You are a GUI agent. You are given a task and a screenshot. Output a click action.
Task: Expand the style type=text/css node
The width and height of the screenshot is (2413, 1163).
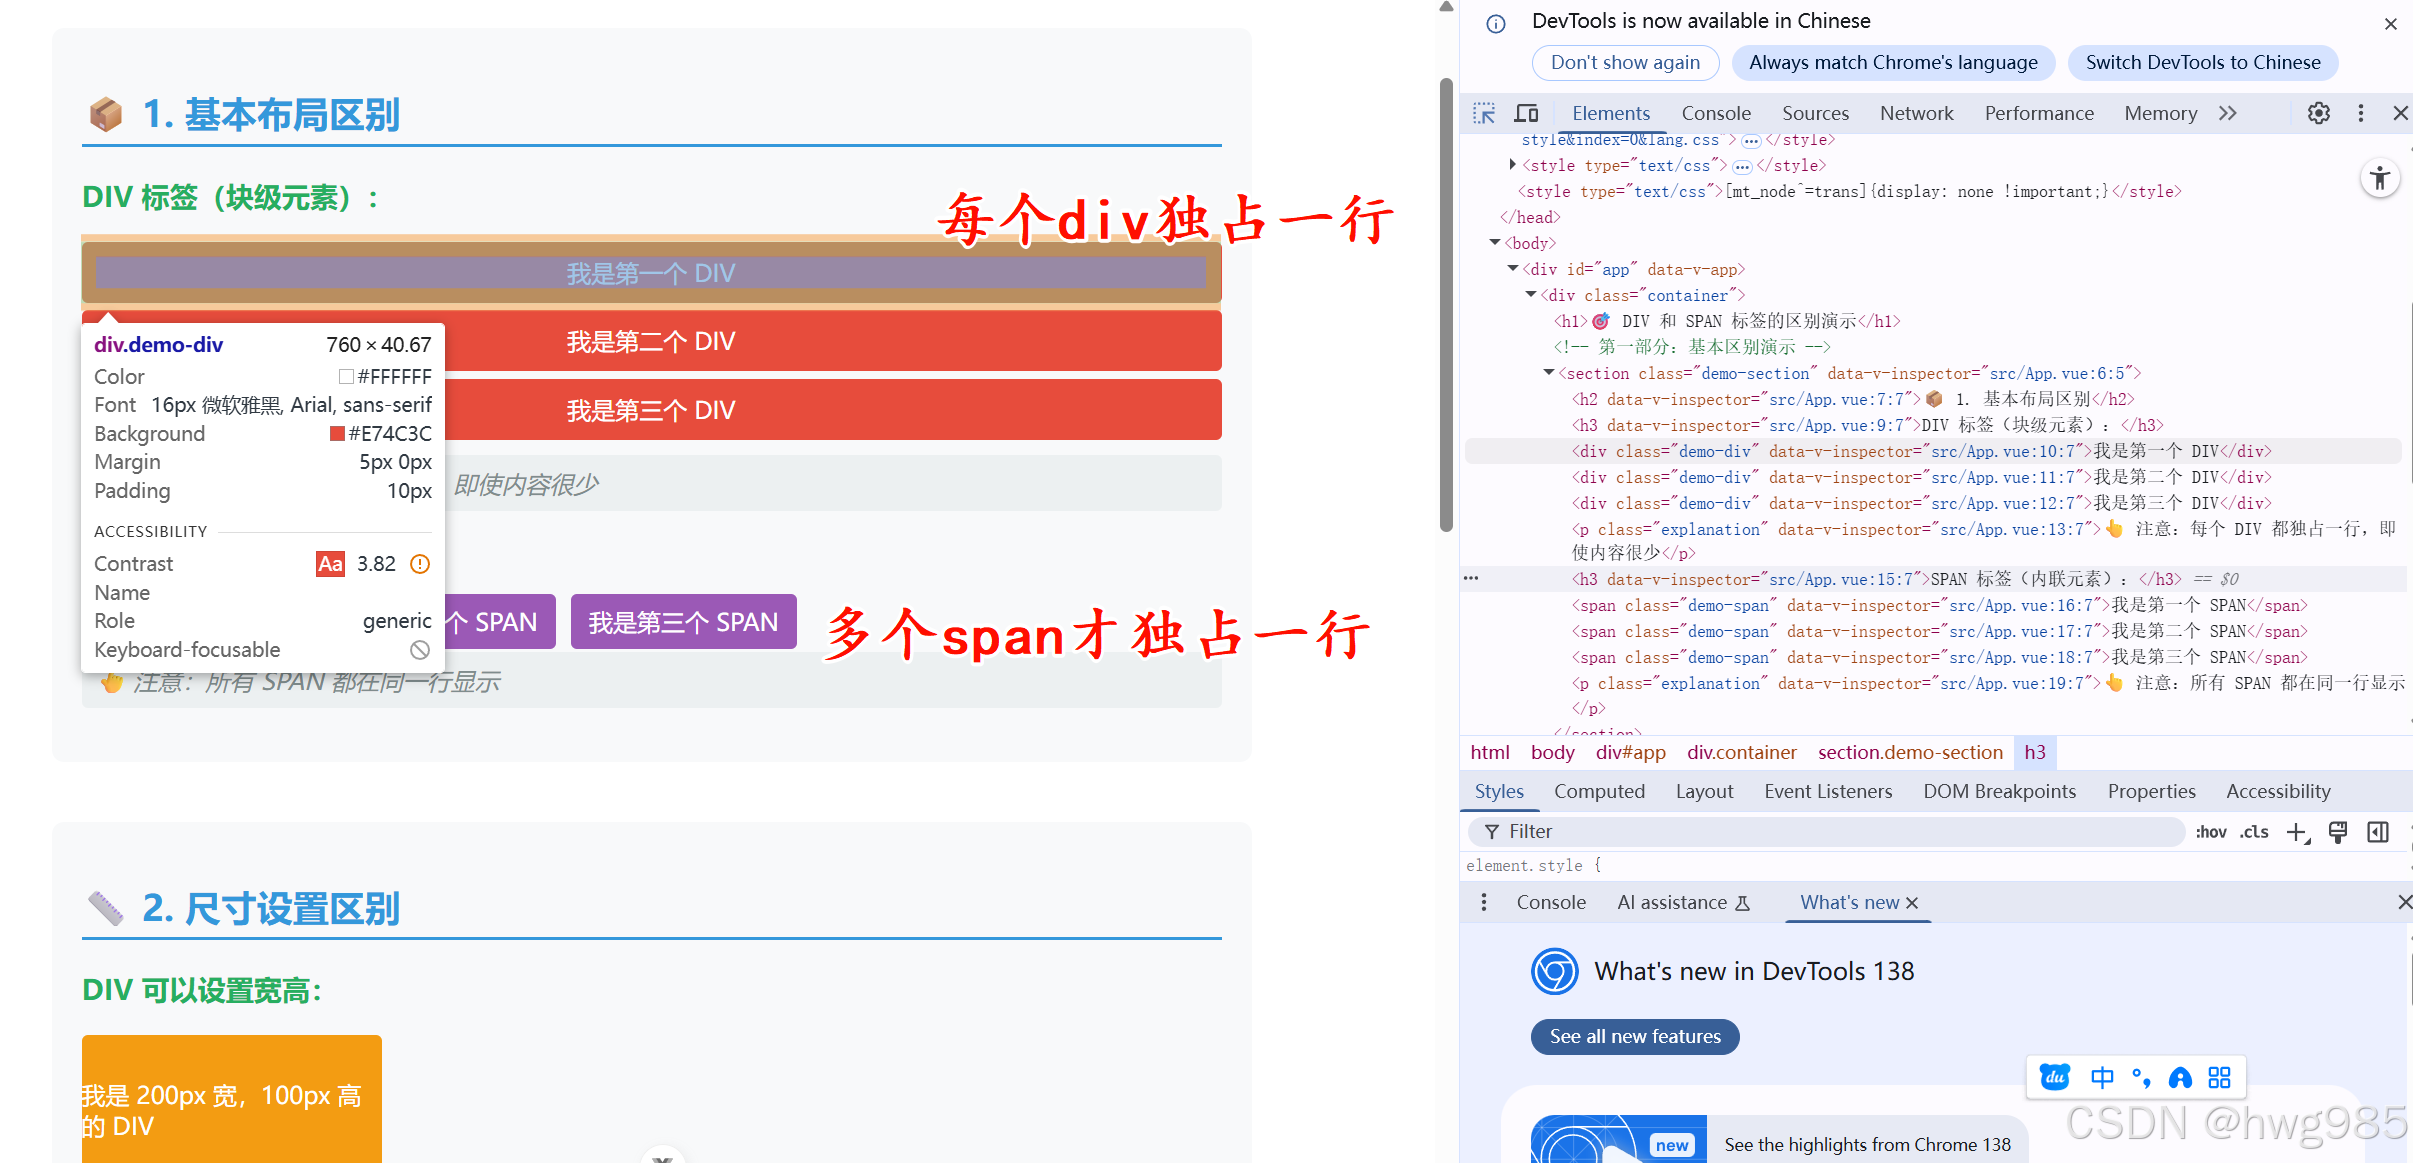pos(1512,165)
